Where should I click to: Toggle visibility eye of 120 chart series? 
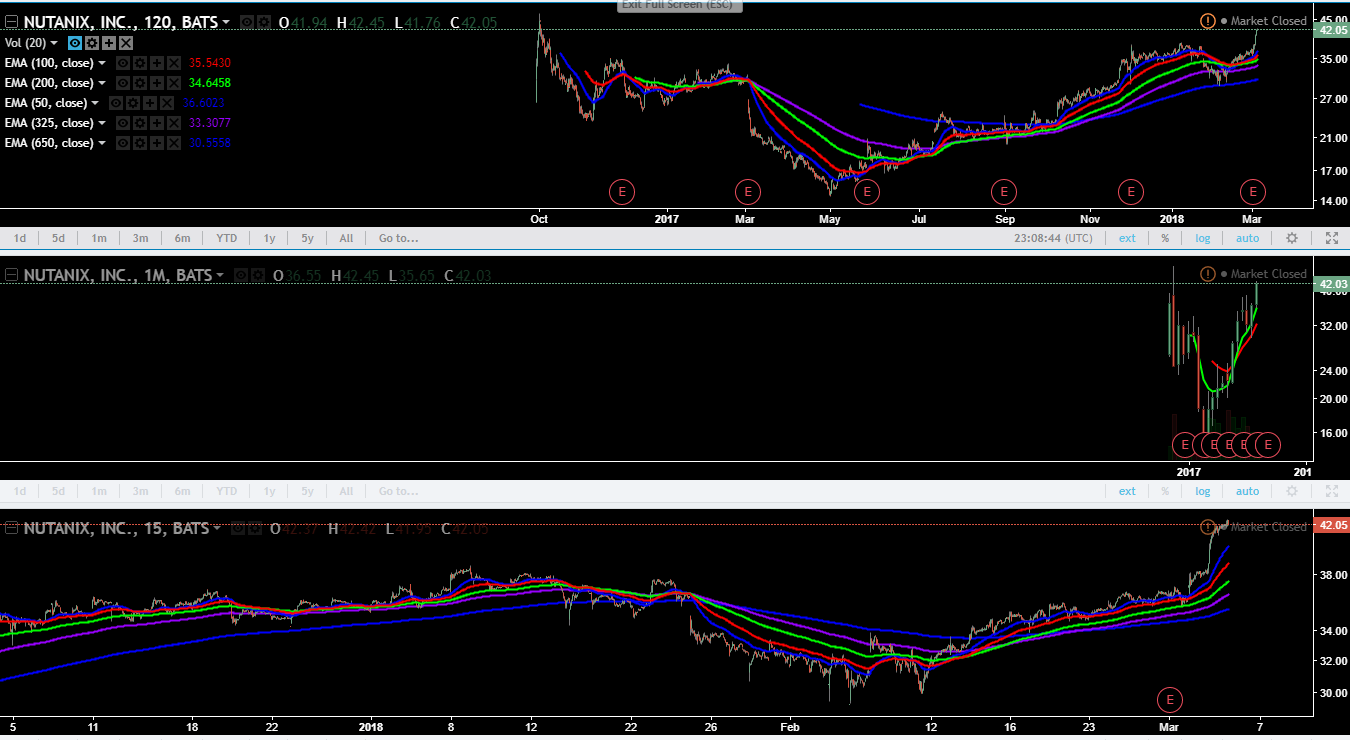(247, 22)
